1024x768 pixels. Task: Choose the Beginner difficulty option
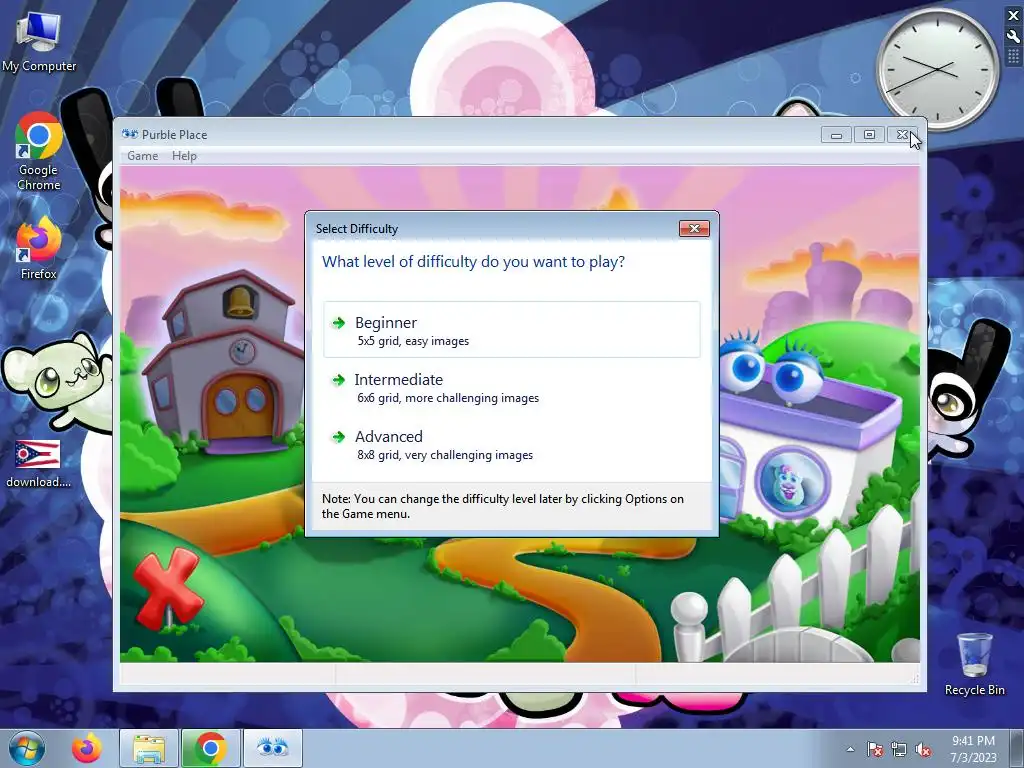tap(511, 330)
